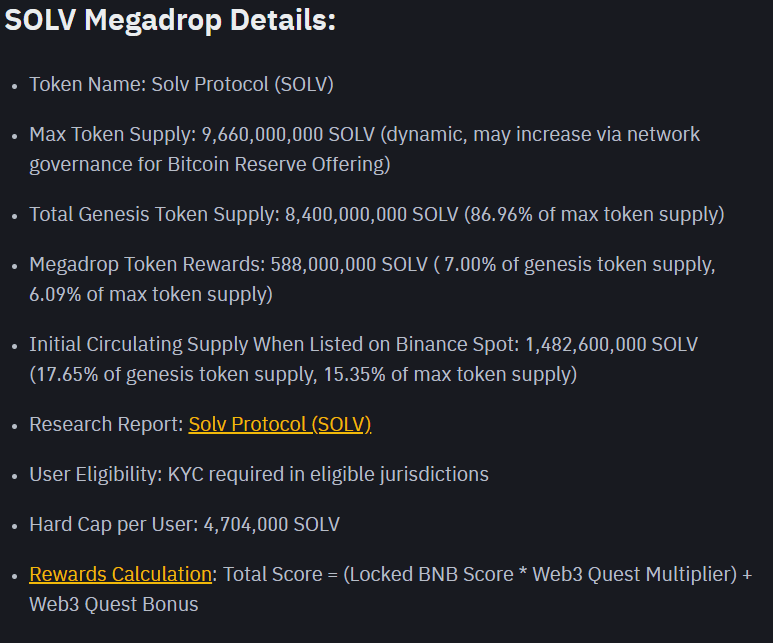Click the 4,704,000 SOLV value
This screenshot has height=643, width=773.
point(271,524)
